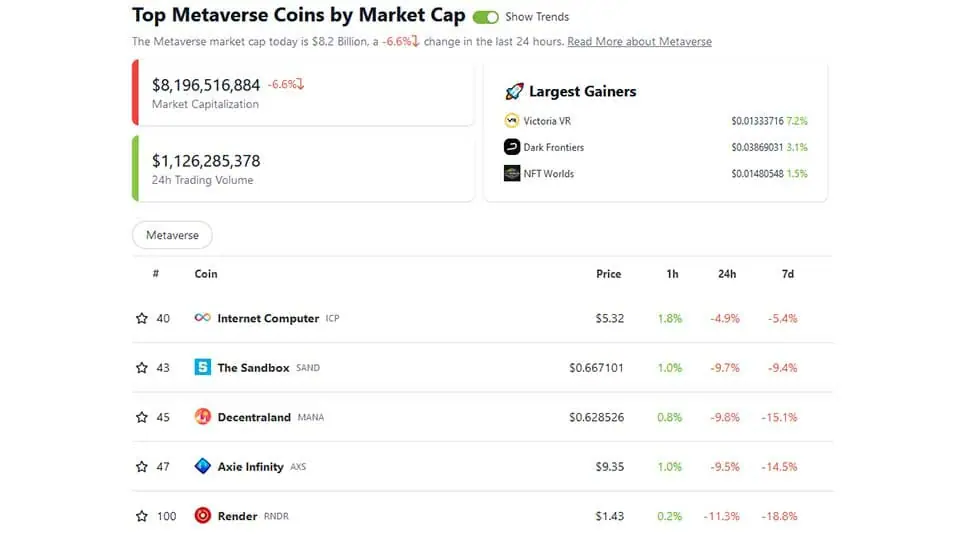Click the Decentraland logo icon
Viewport: 960px width, 540px height.
(x=202, y=417)
